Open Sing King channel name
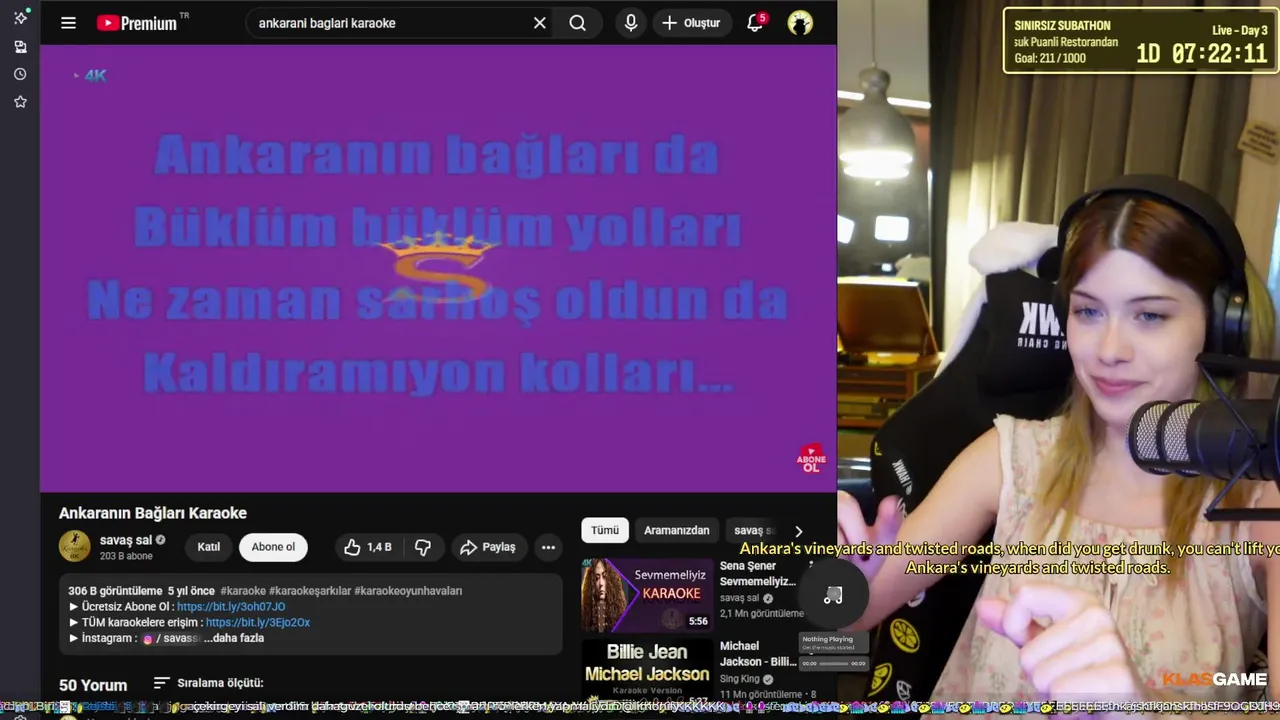The width and height of the screenshot is (1280, 720). (740, 679)
